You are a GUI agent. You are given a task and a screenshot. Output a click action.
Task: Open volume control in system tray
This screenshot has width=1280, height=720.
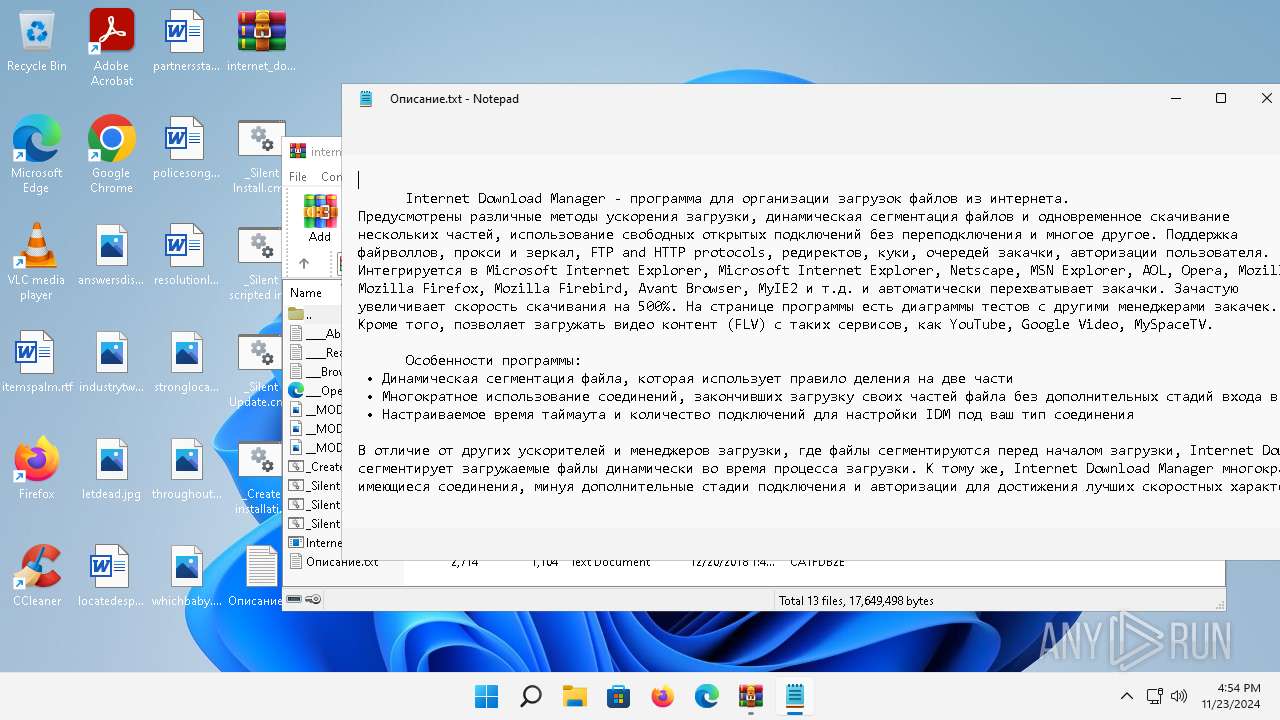click(x=1179, y=696)
